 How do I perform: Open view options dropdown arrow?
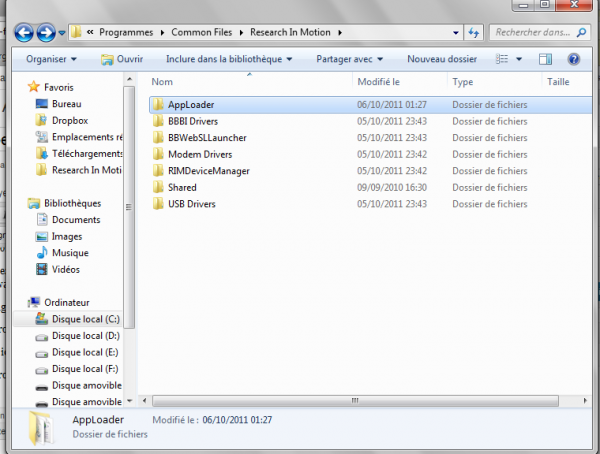(x=519, y=59)
